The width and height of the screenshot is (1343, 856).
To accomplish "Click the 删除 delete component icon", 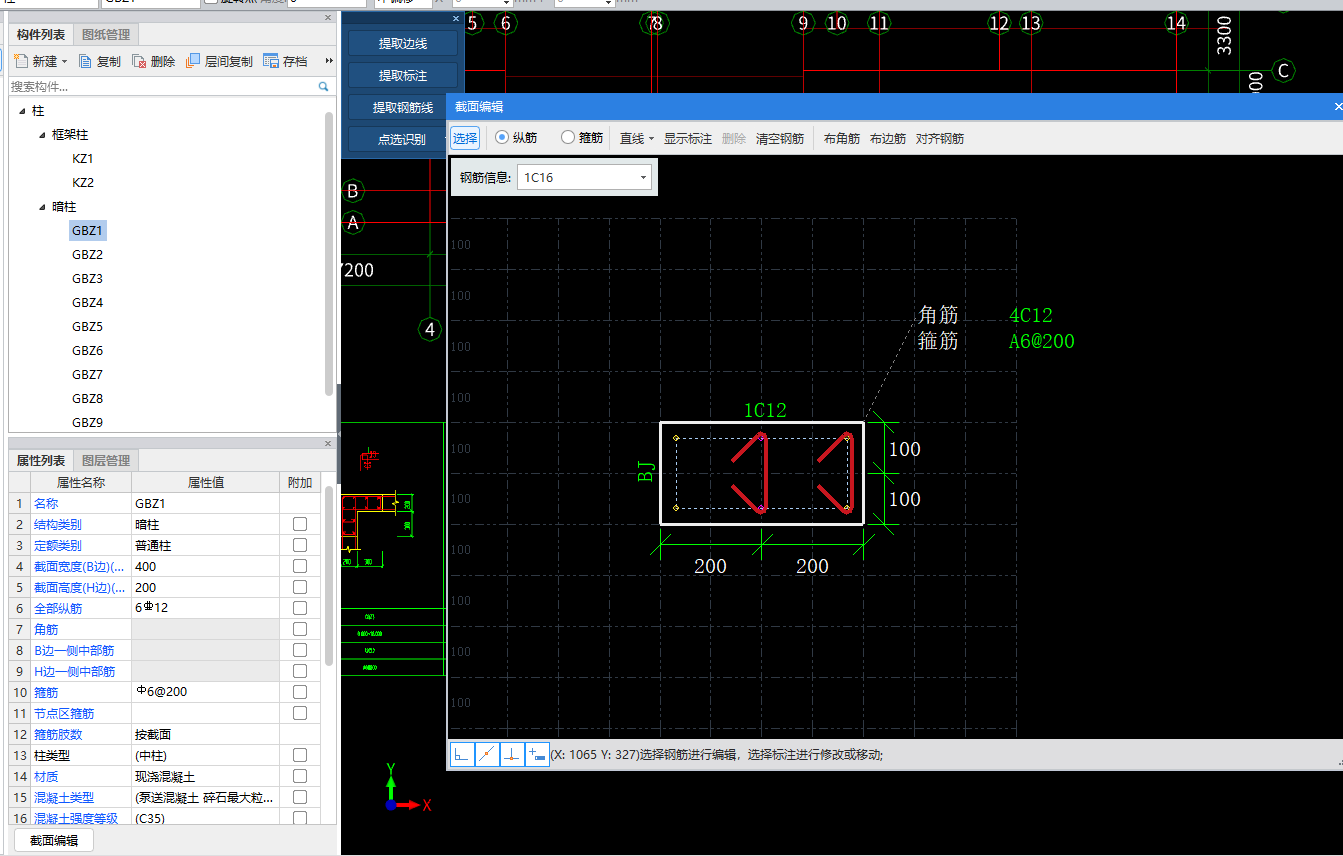I will point(140,61).
